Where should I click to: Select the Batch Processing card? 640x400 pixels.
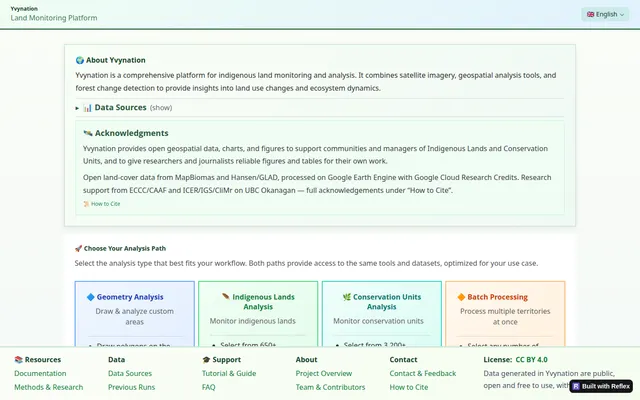[505, 313]
